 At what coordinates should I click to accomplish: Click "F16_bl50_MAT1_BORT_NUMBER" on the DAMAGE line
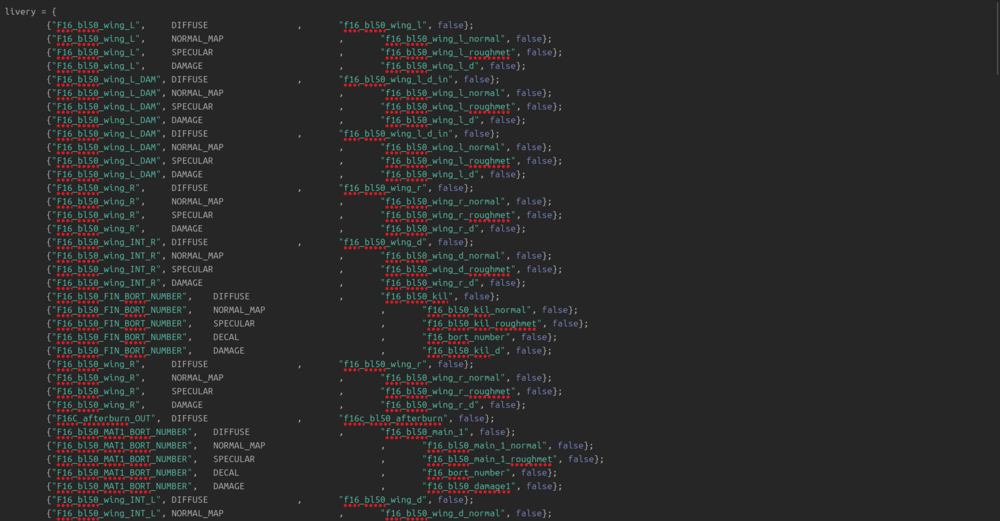pos(122,487)
